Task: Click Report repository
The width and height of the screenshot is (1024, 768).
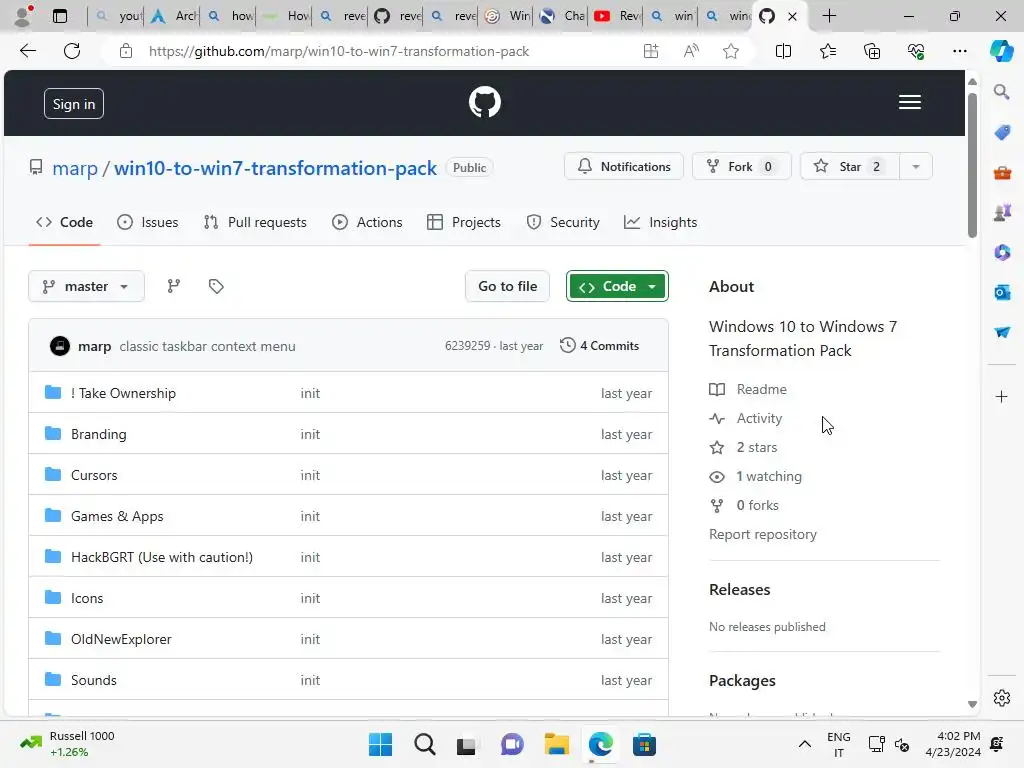Action: pos(763,534)
